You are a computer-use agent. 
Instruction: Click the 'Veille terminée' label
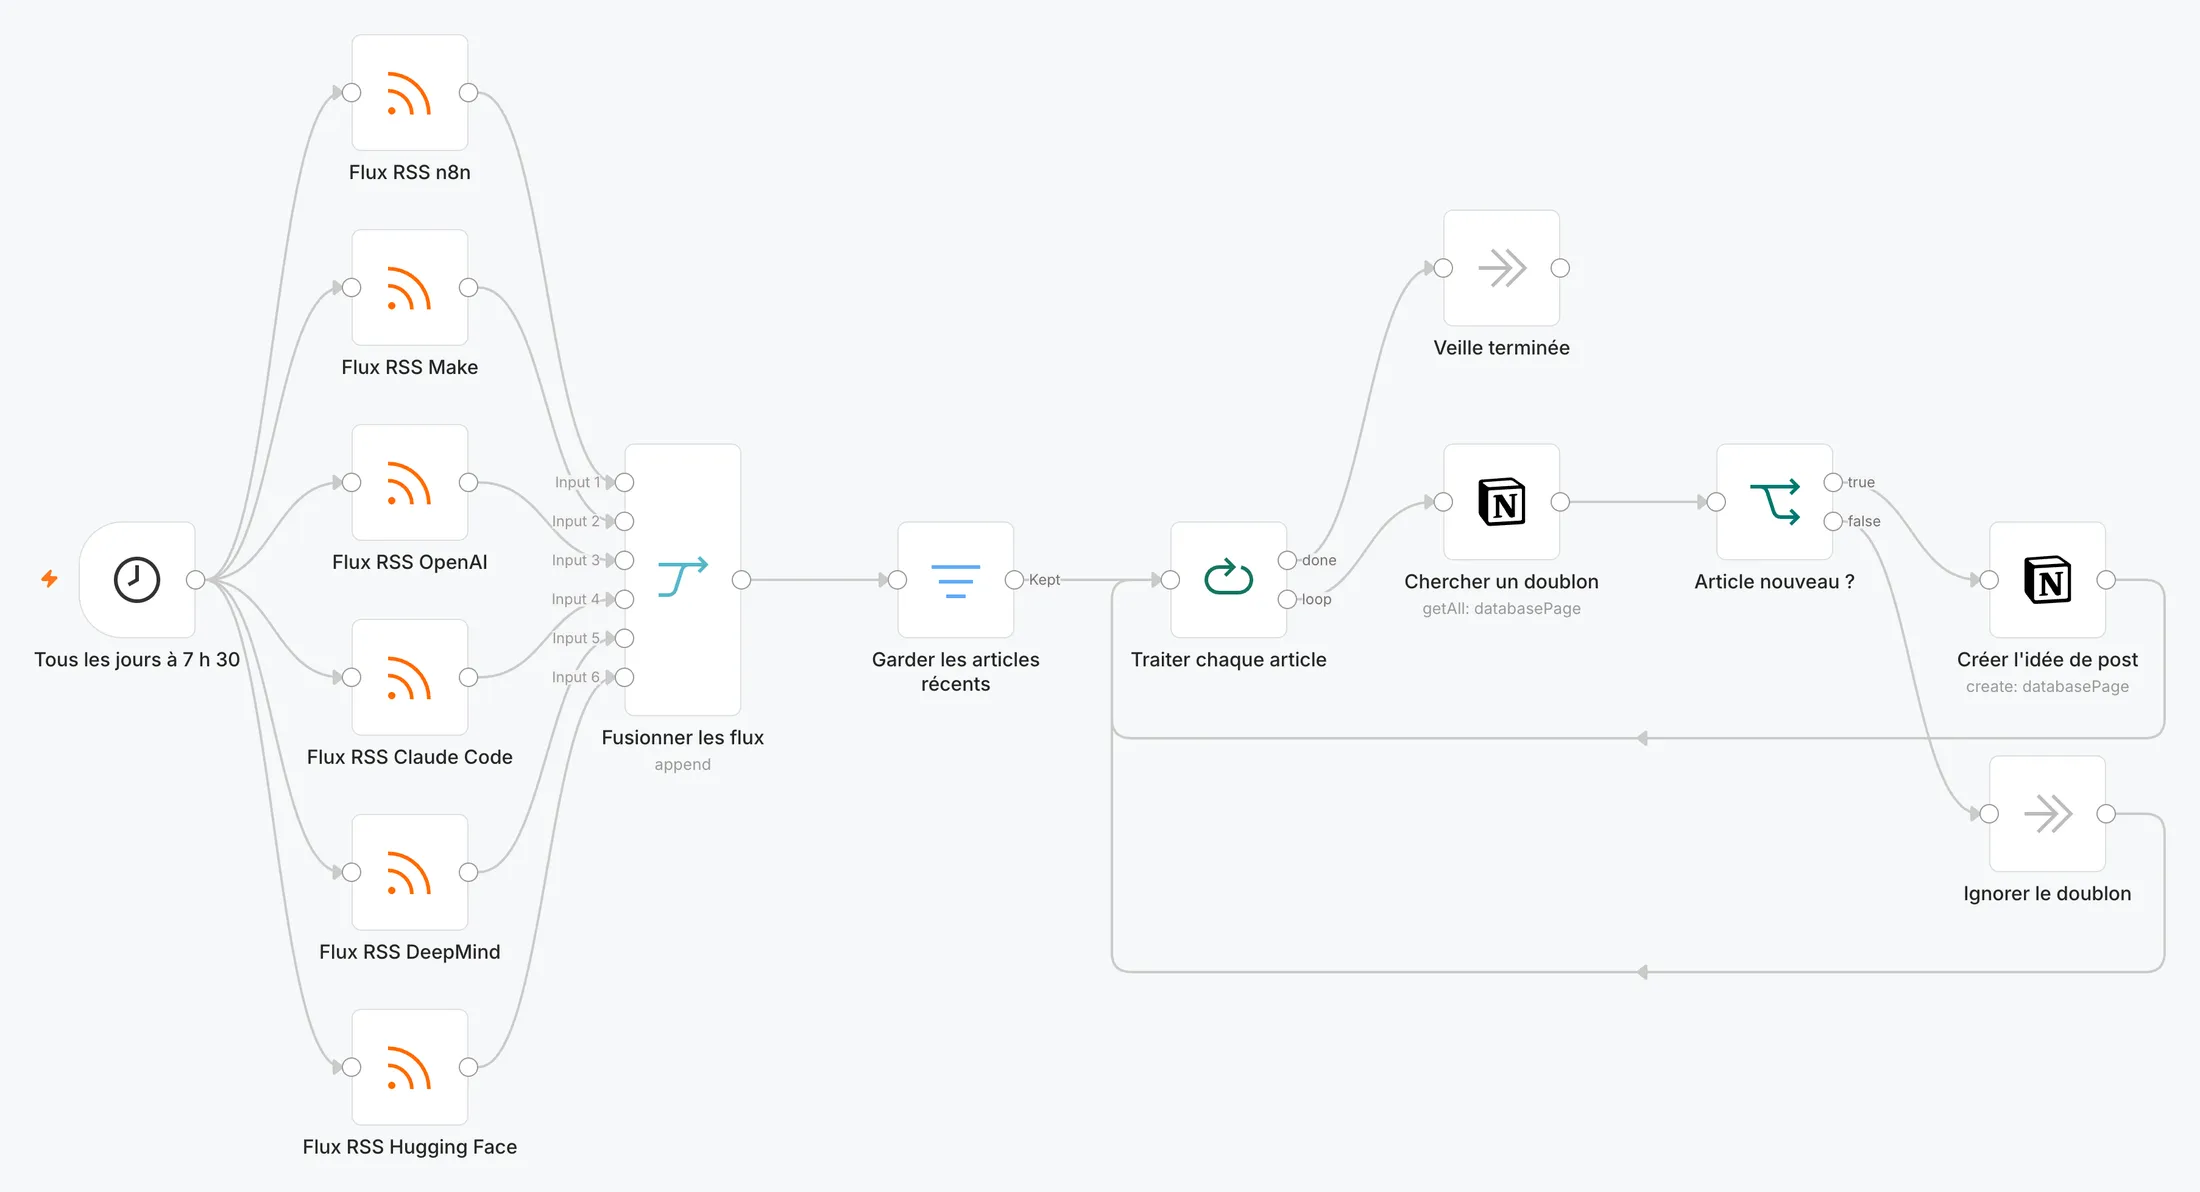coord(1502,348)
